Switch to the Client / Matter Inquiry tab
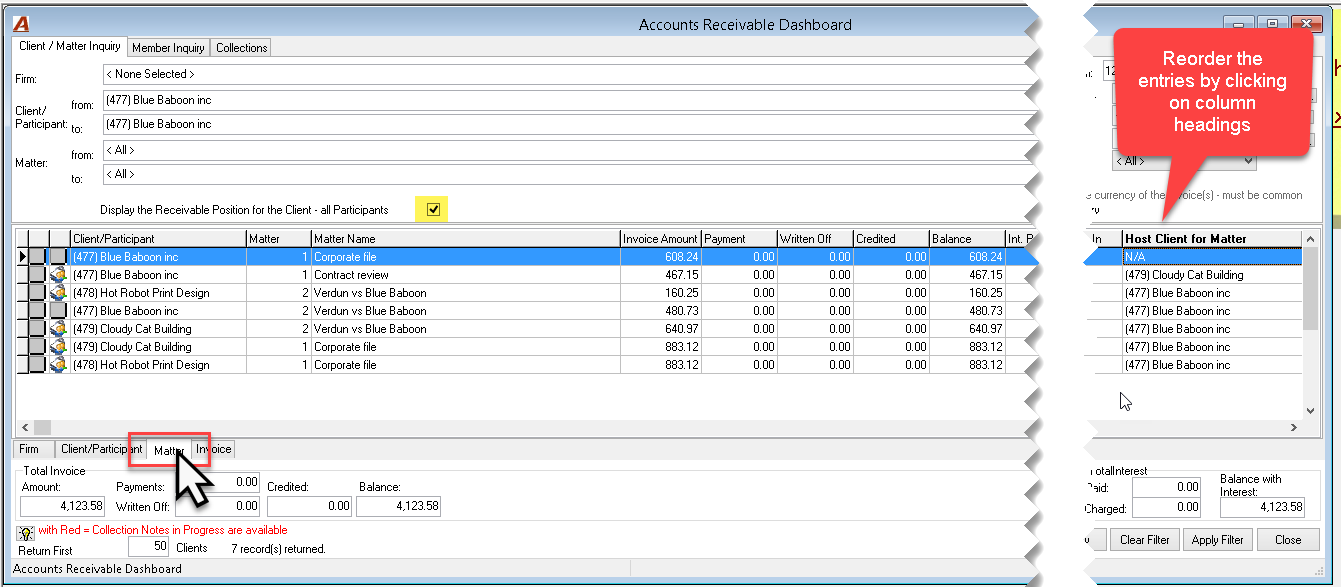The width and height of the screenshot is (1341, 587). (70, 46)
